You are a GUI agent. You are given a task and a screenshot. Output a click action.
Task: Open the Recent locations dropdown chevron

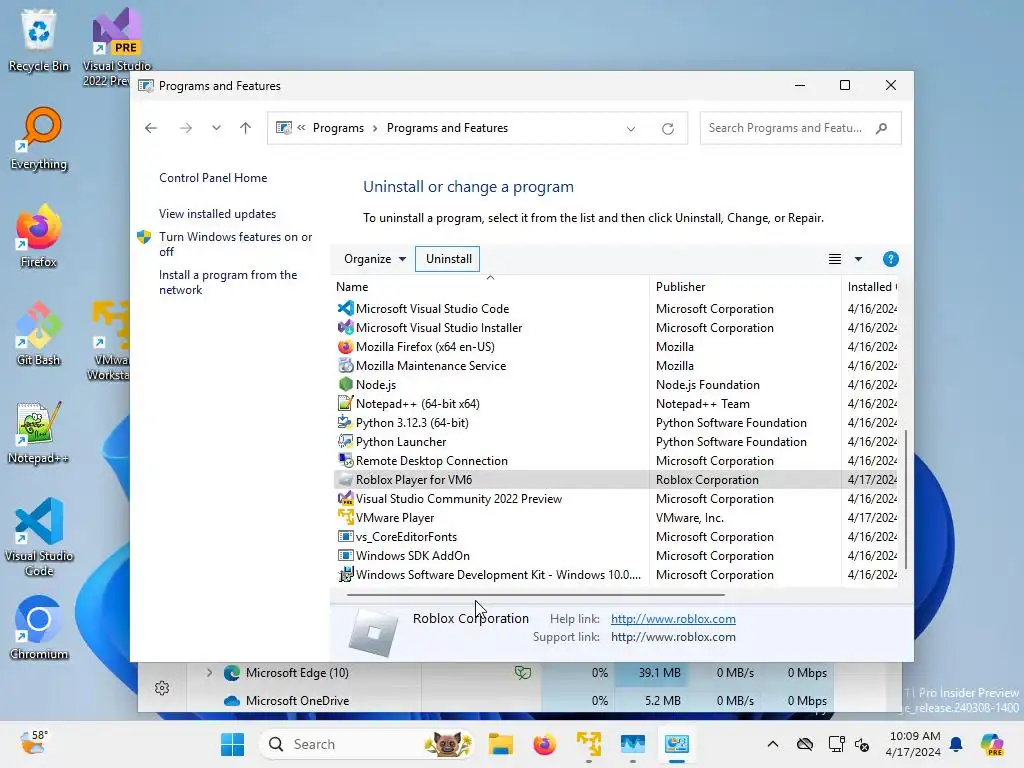[216, 128]
